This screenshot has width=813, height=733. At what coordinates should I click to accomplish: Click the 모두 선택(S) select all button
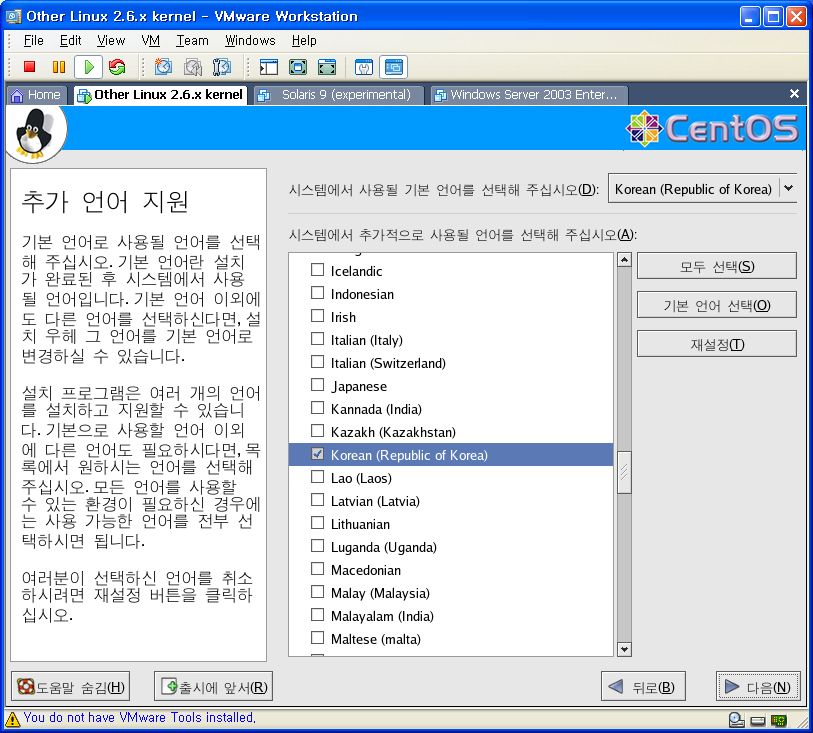[716, 266]
